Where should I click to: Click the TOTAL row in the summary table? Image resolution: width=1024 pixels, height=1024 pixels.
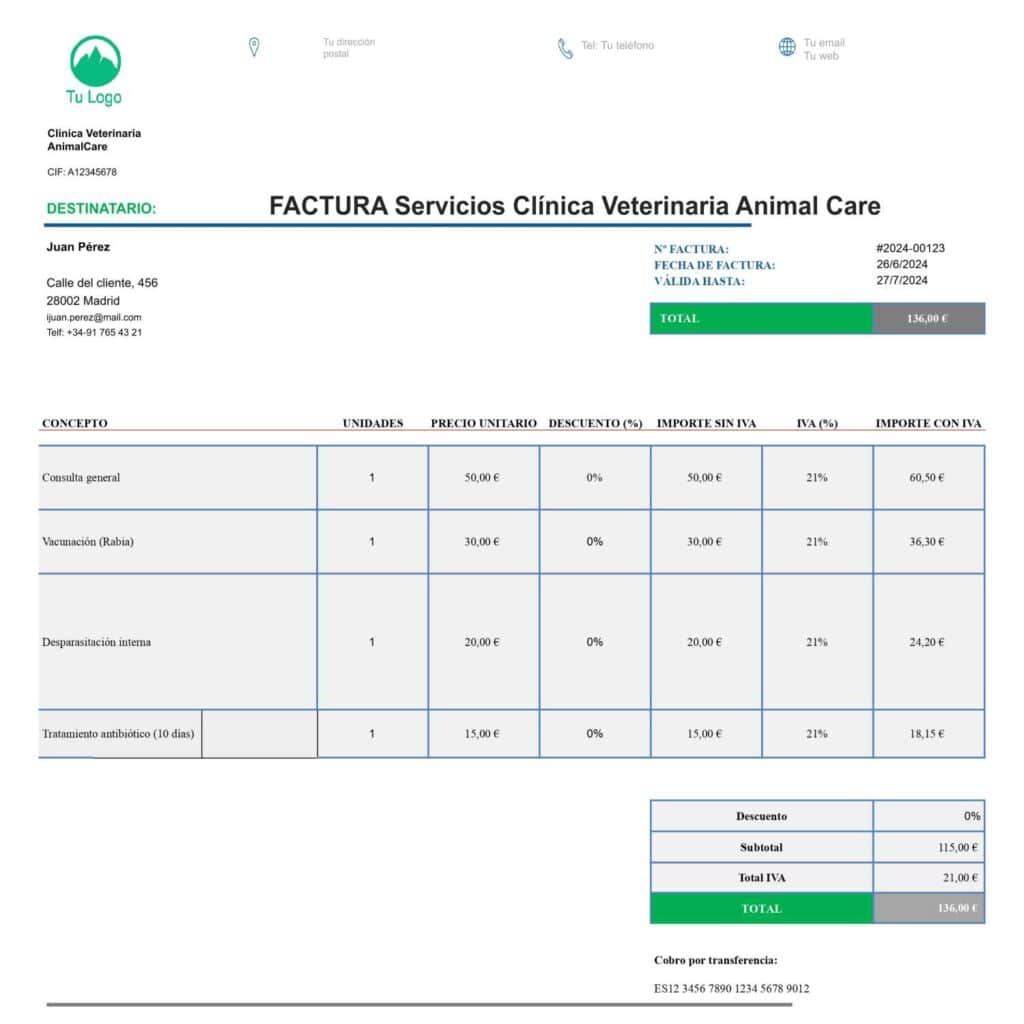point(760,909)
